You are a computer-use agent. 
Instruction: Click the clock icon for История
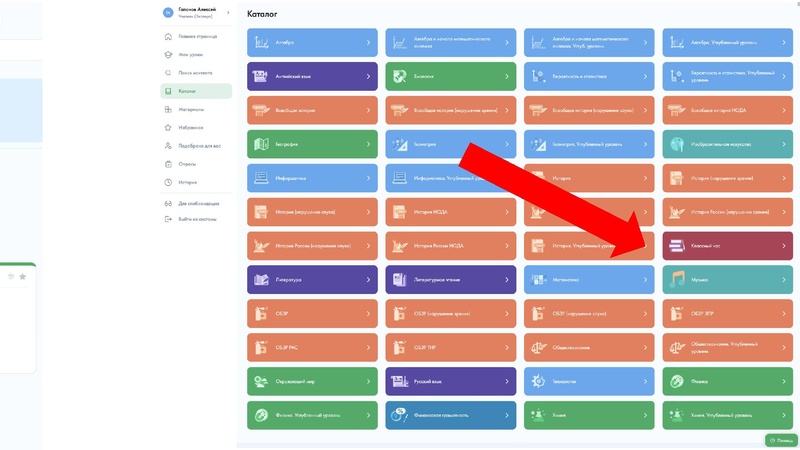coord(167,182)
